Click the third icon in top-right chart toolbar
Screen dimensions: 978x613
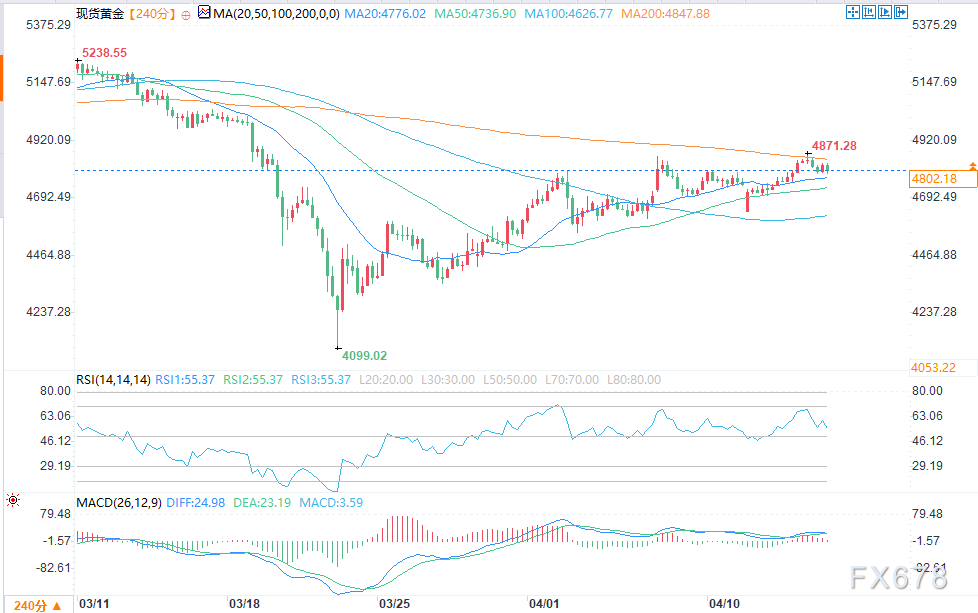pyautogui.click(x=886, y=13)
